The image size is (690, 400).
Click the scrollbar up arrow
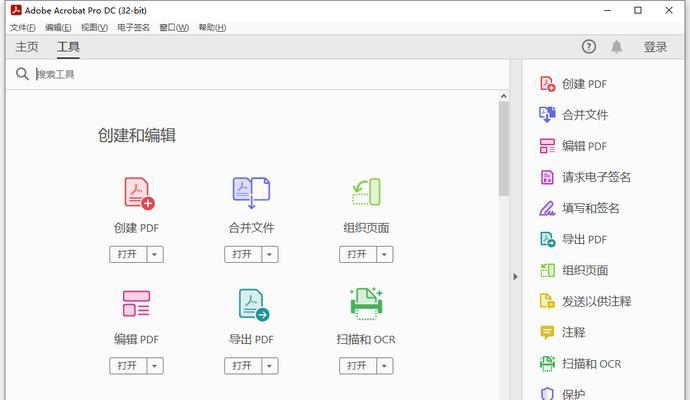coord(503,96)
